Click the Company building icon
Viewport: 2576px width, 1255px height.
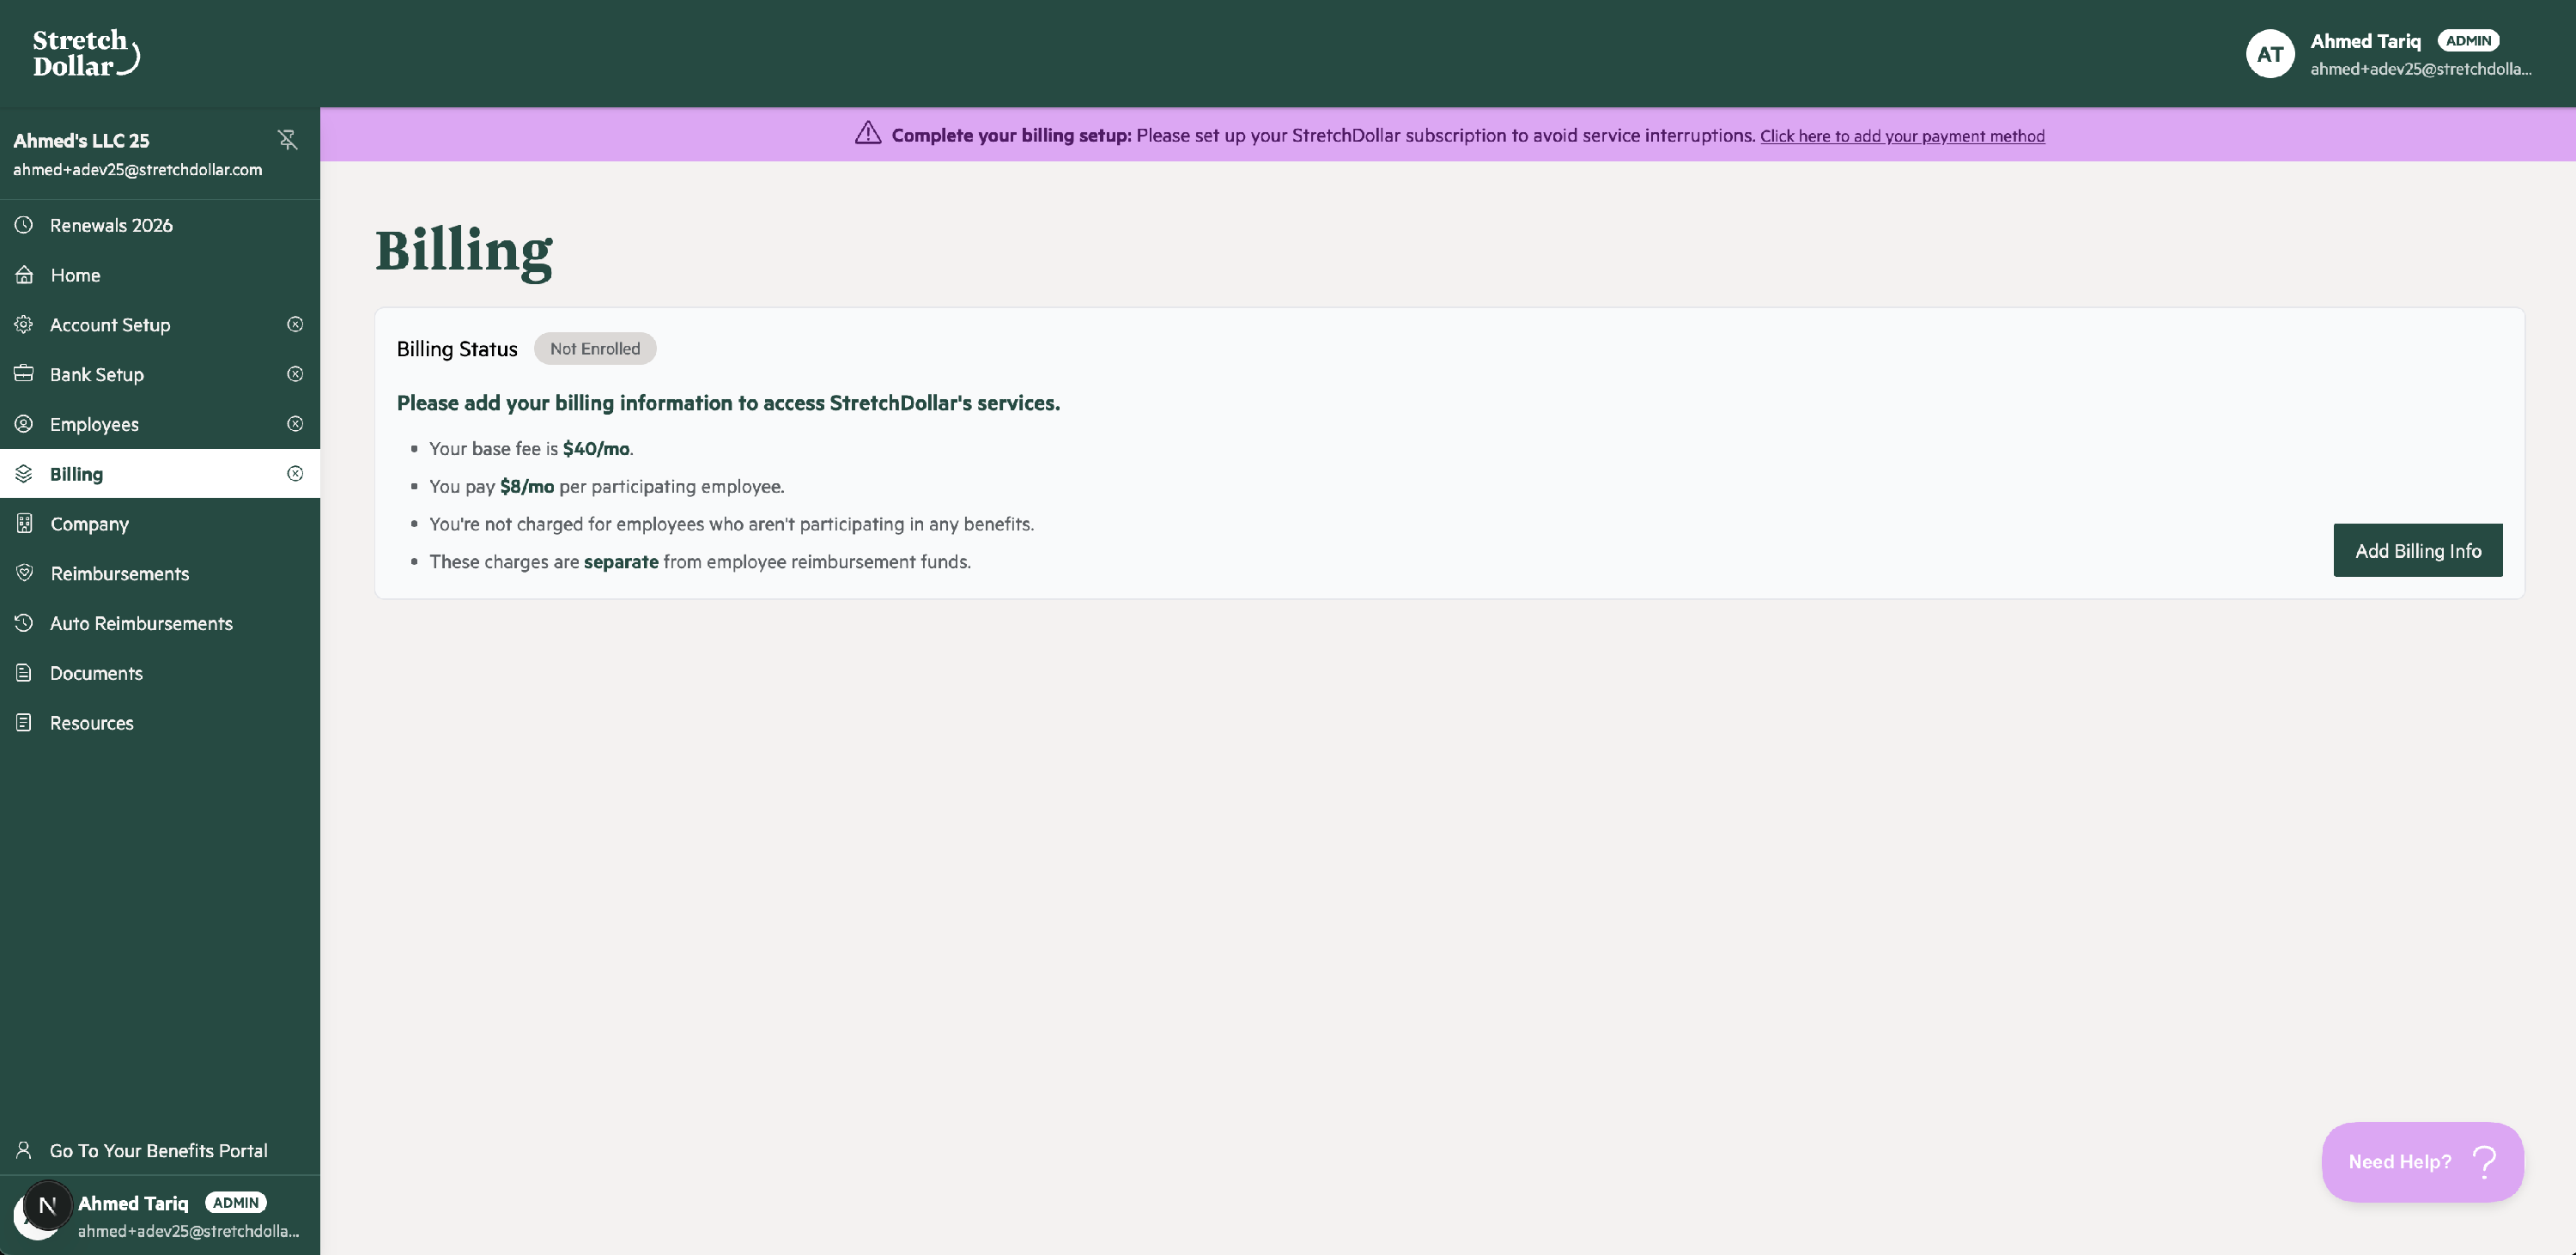pyautogui.click(x=24, y=523)
